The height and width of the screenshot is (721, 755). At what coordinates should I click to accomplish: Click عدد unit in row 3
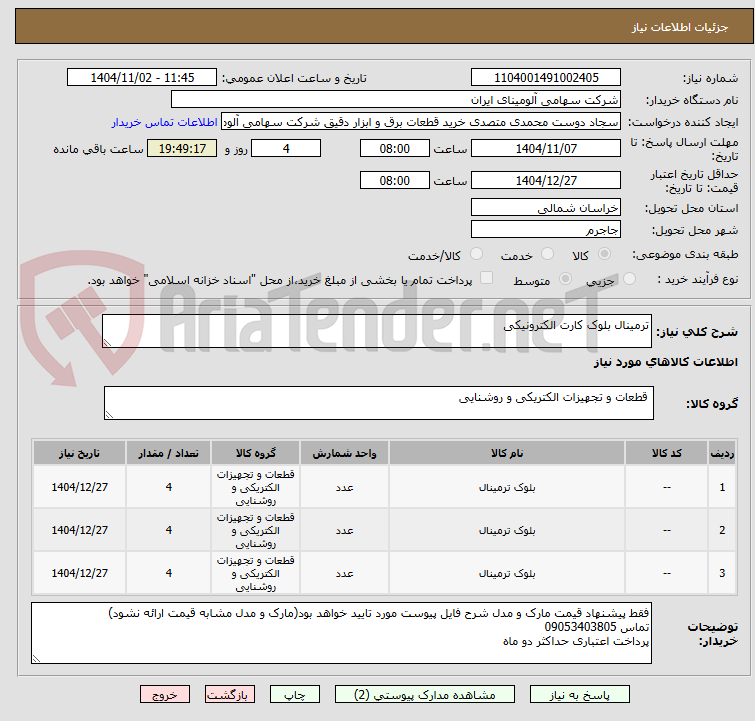(x=344, y=574)
